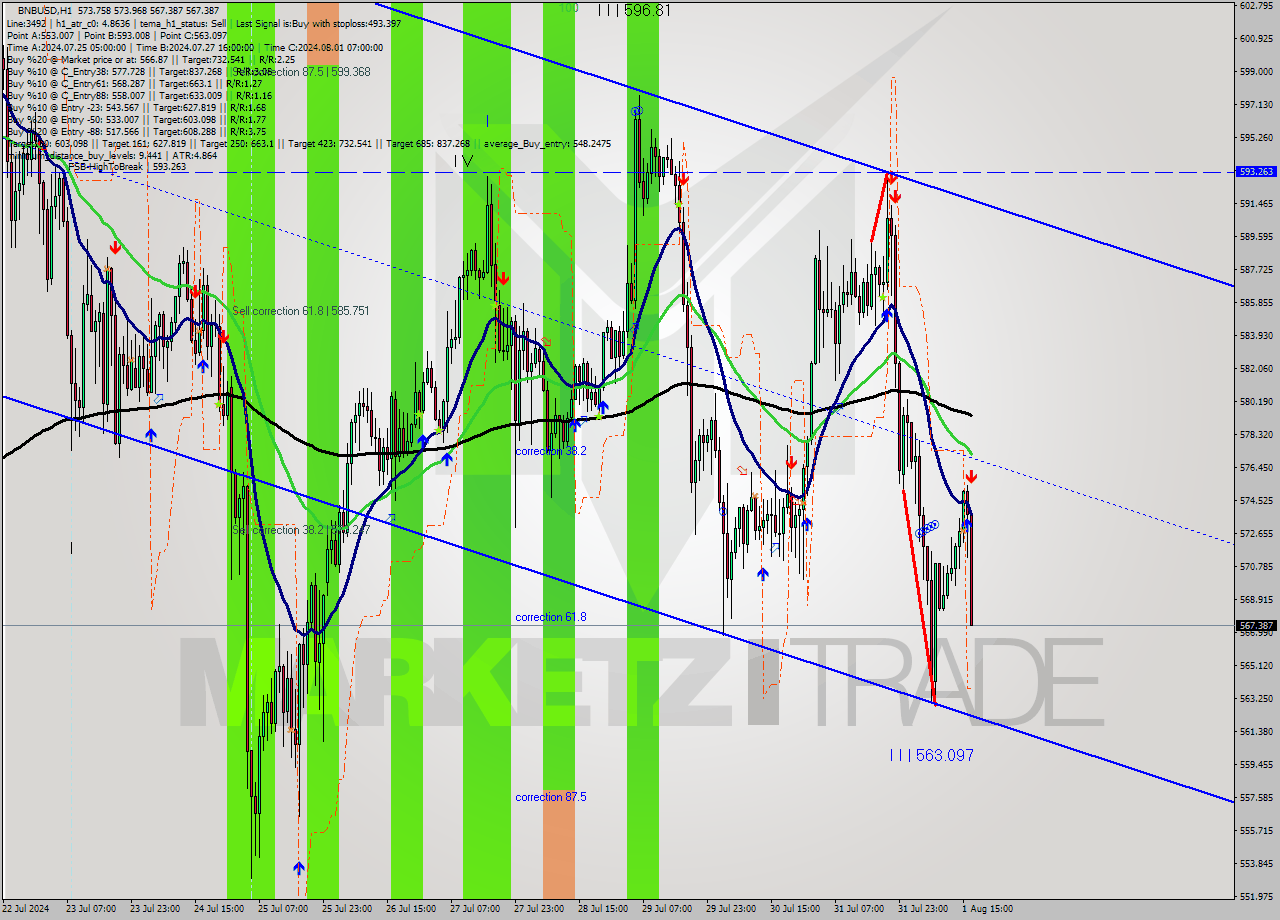Click the 570.785 price axis value
The image size is (1280, 920).
click(x=1256, y=566)
